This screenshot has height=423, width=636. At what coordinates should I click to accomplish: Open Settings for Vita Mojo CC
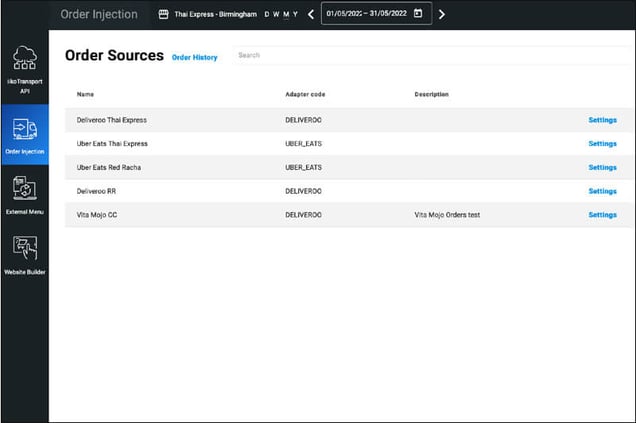pos(602,215)
